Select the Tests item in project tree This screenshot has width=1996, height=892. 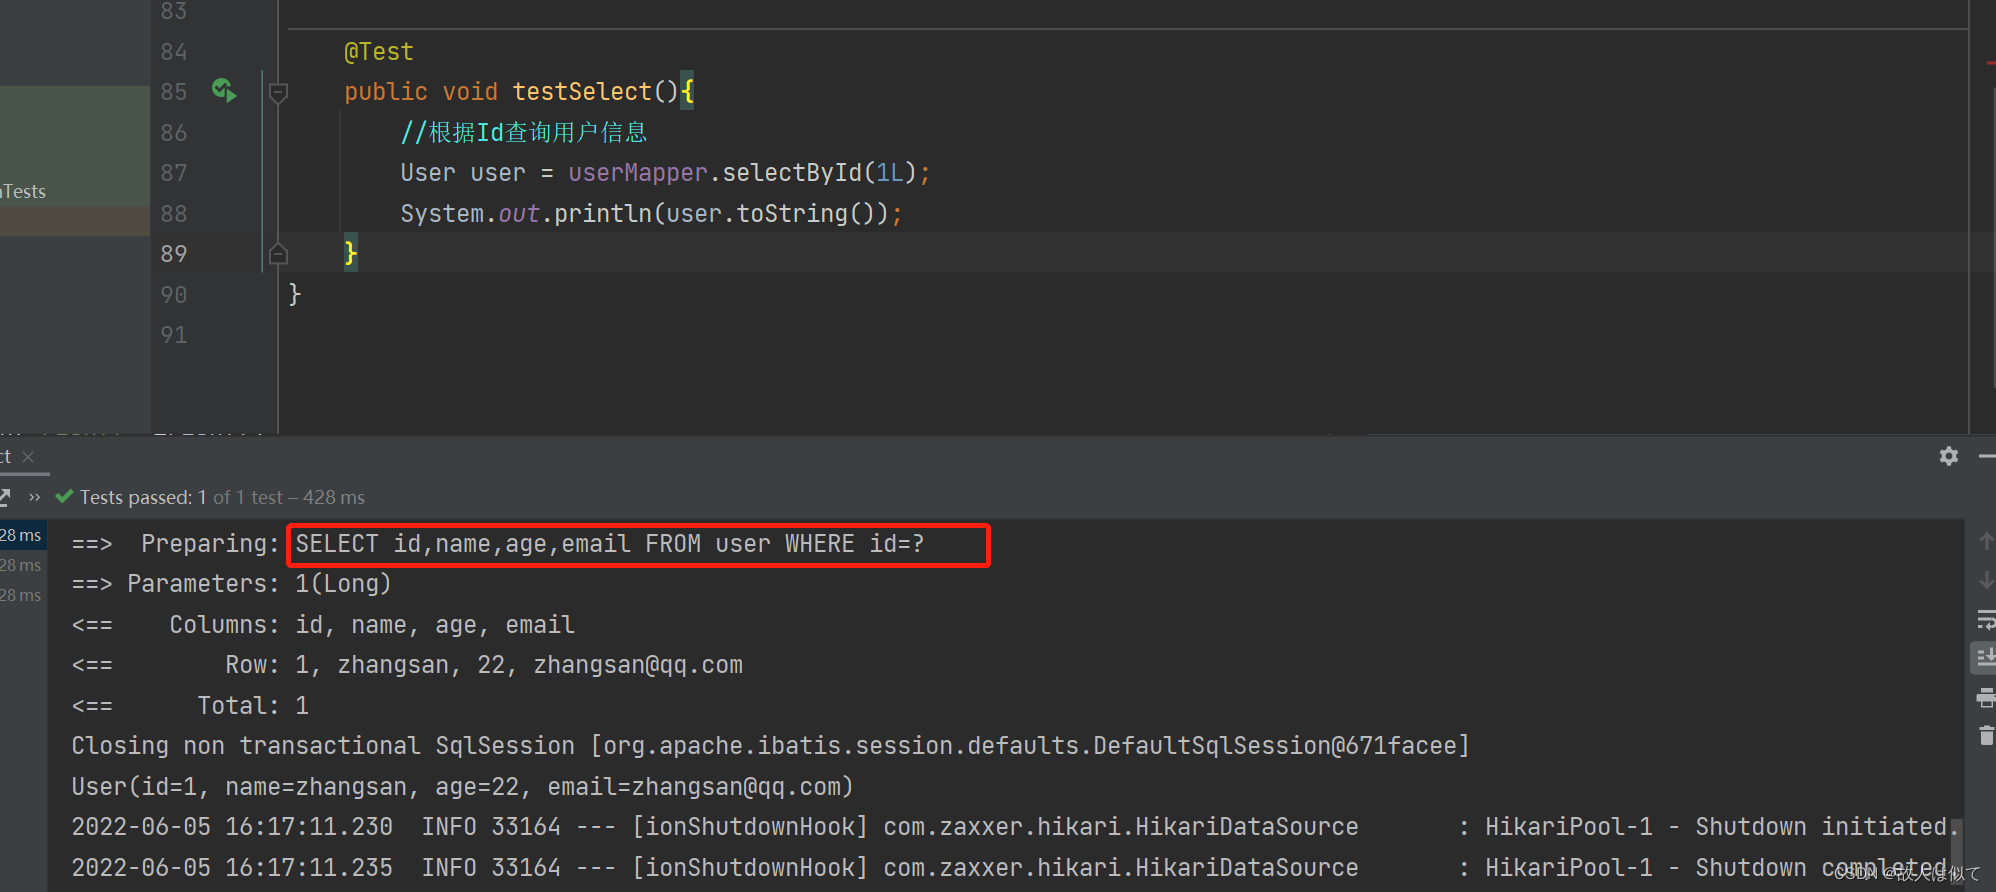point(24,191)
